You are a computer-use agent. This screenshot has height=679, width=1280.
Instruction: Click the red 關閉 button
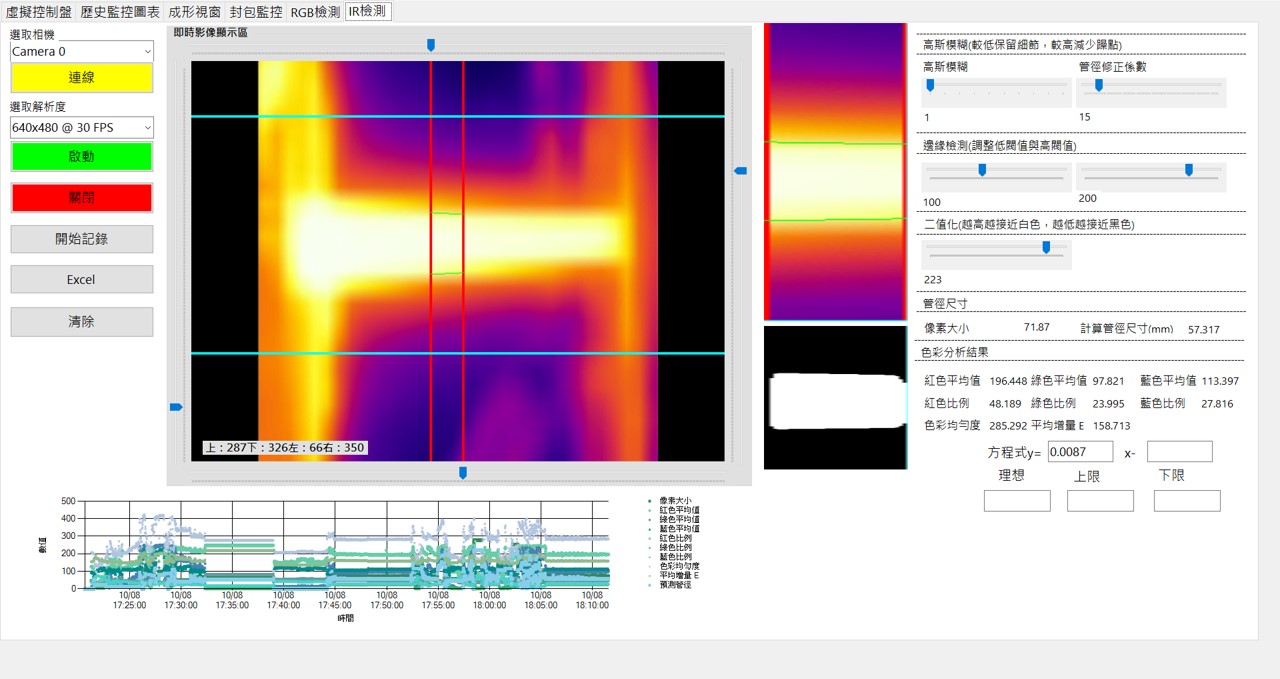[x=81, y=198]
